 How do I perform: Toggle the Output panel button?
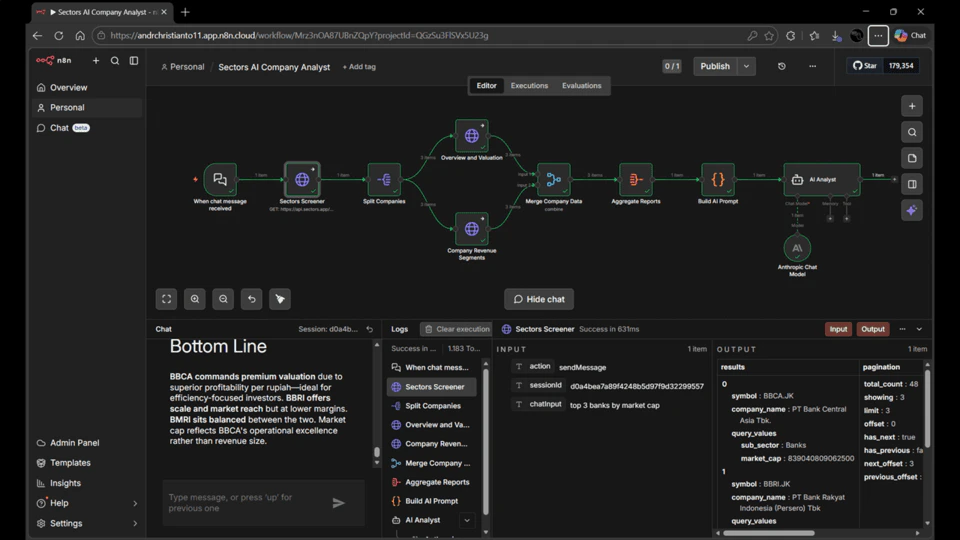(x=872, y=329)
